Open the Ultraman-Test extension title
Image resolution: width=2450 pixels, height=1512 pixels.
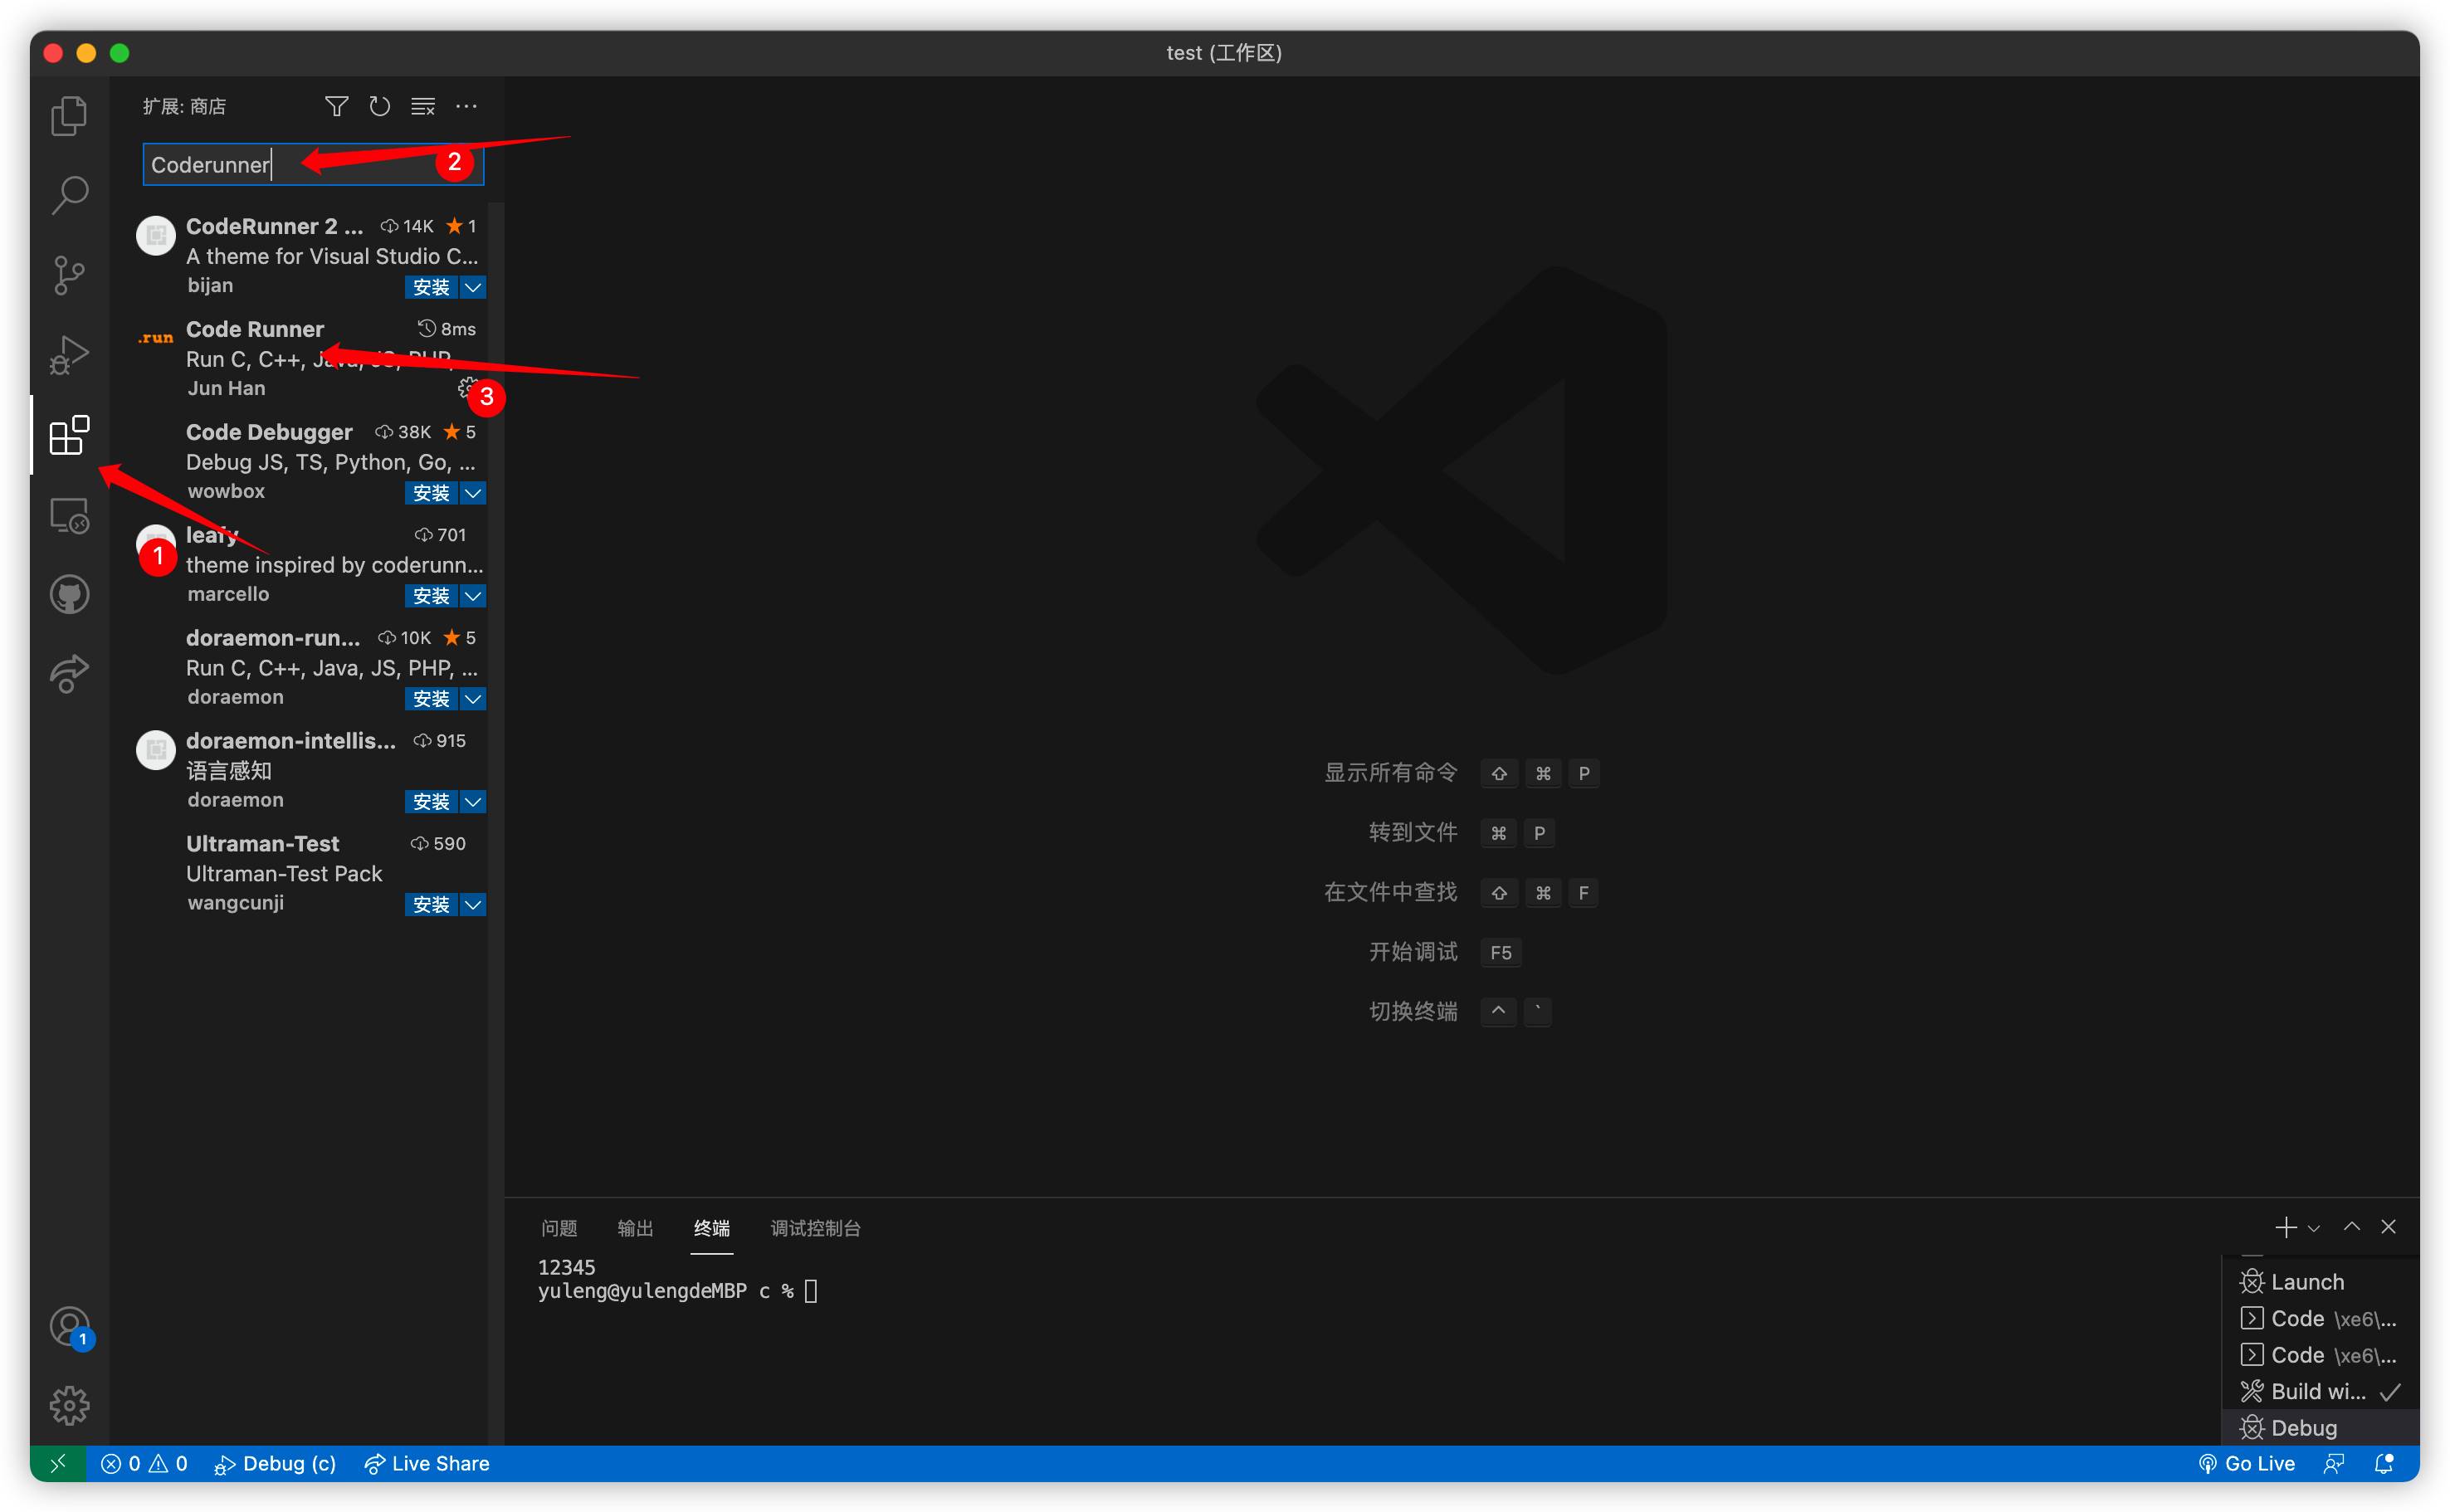[262, 843]
